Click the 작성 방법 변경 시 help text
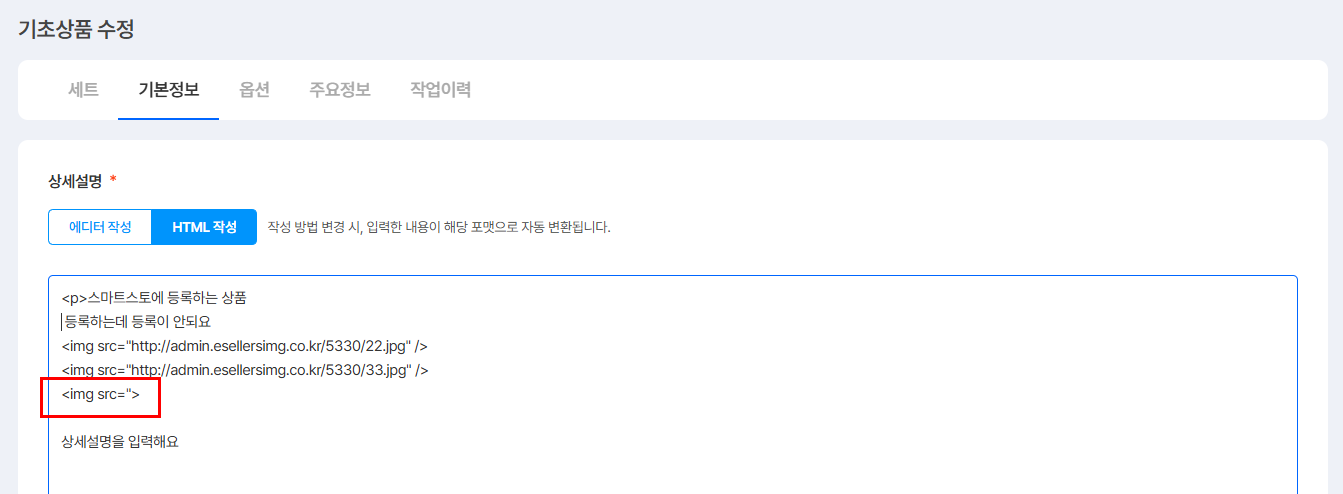This screenshot has width=1343, height=494. [438, 227]
